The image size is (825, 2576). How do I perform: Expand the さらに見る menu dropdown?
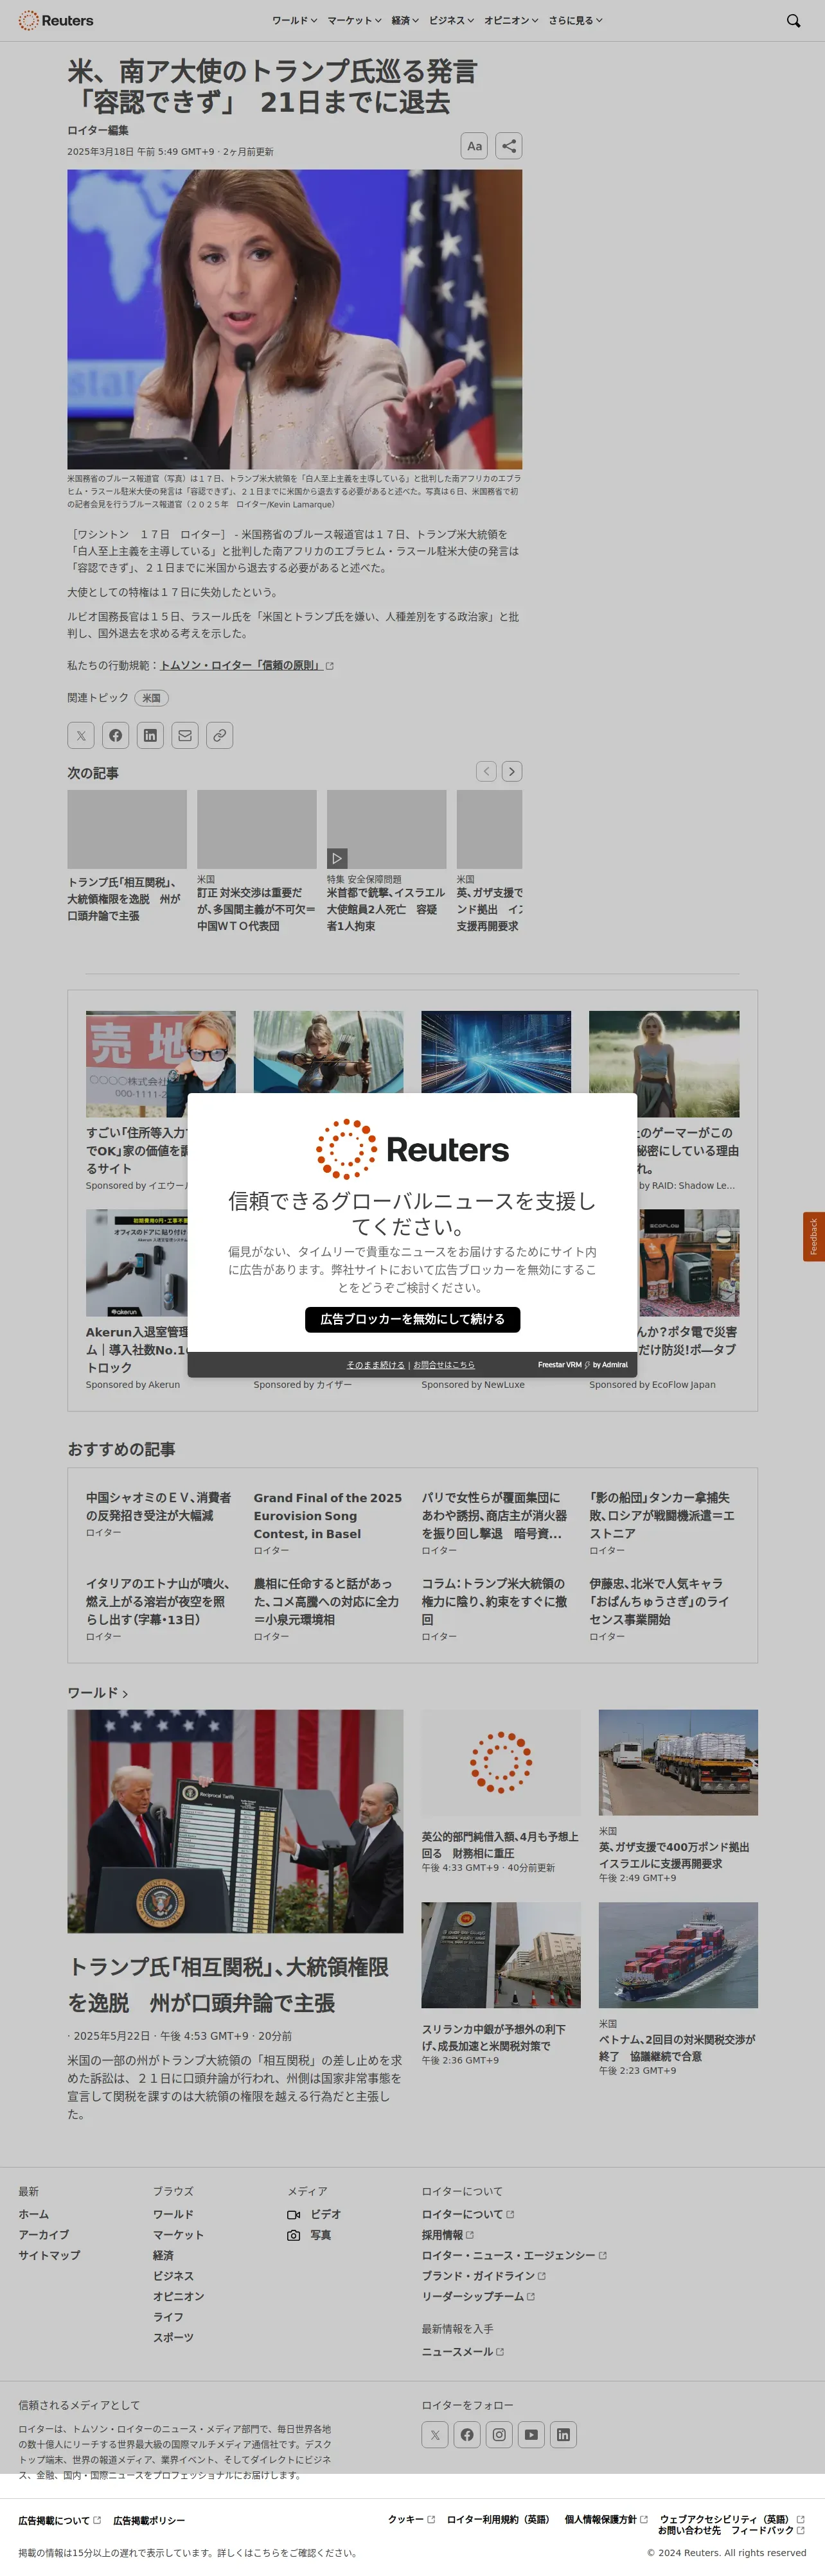tap(575, 20)
